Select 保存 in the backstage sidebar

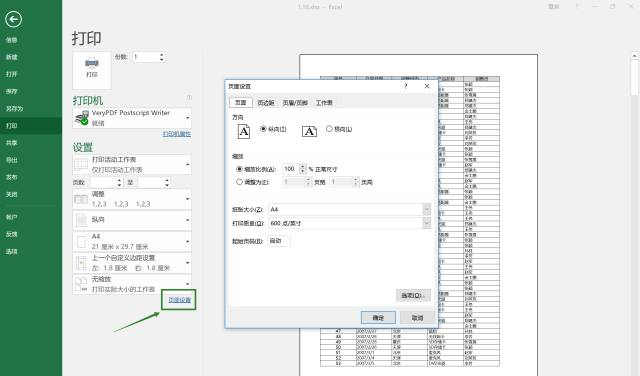(x=31, y=91)
